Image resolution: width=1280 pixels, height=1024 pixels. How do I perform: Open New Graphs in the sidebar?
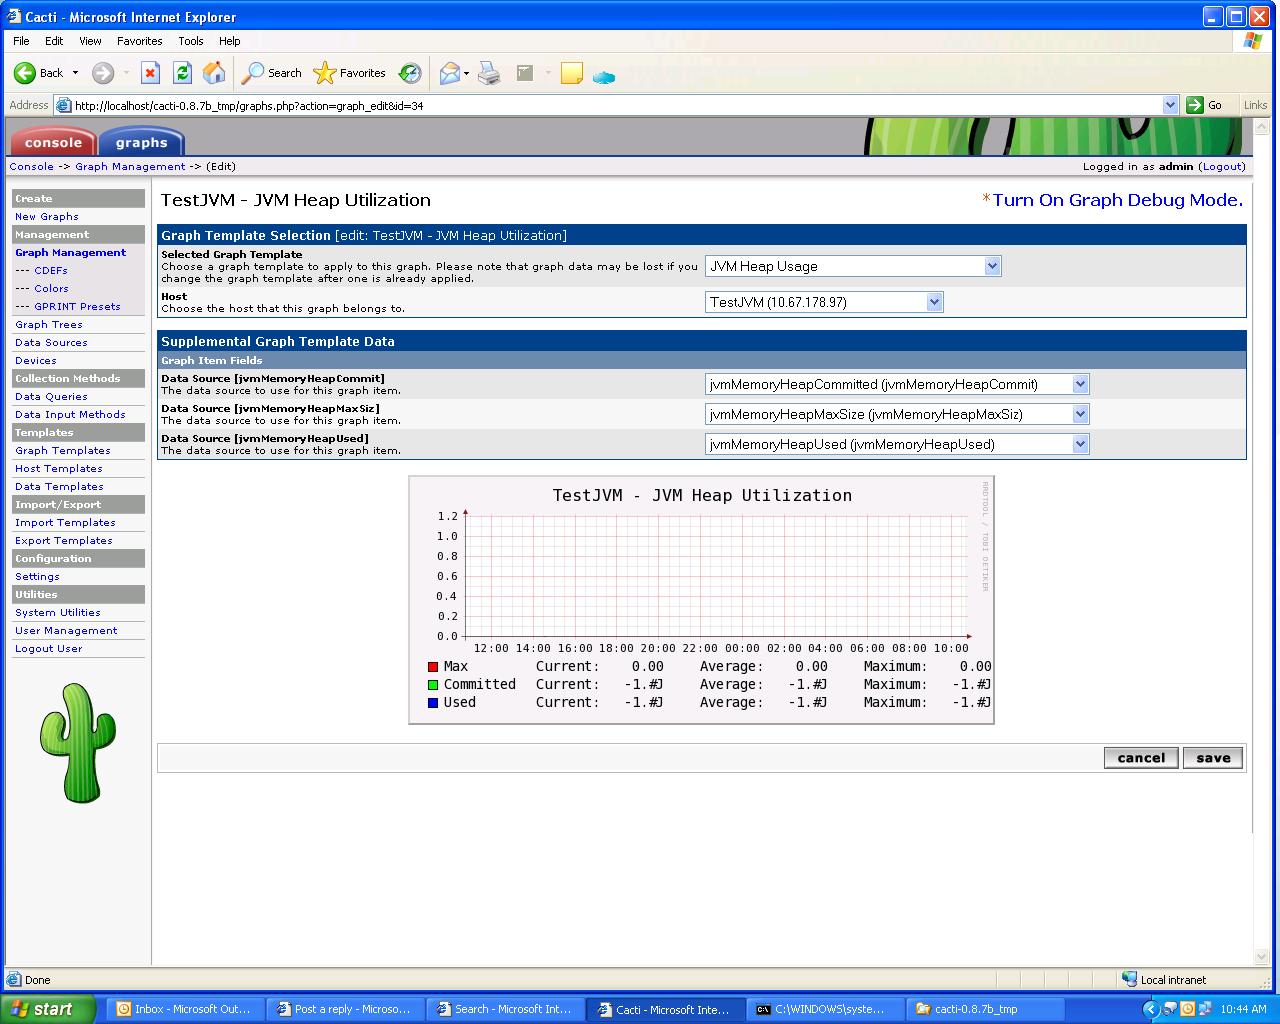(47, 216)
